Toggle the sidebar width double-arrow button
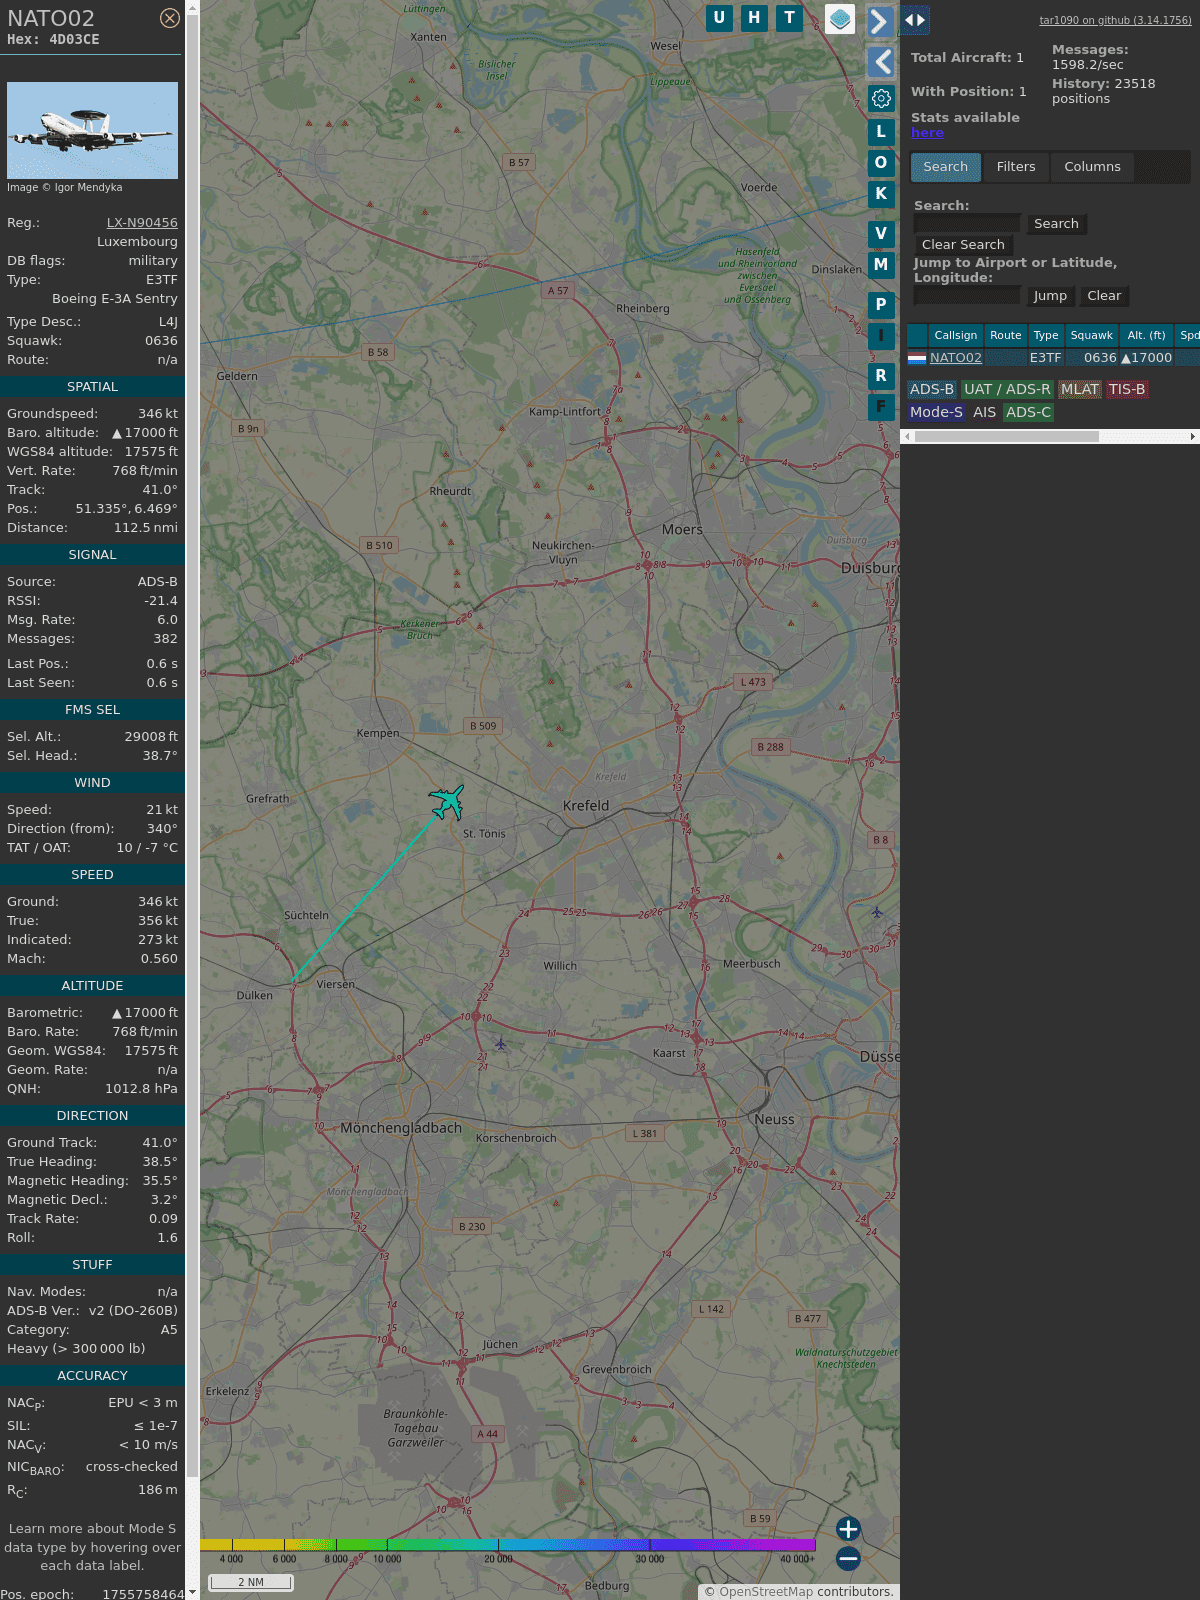Screen dimensions: 1200x1600 (915, 20)
